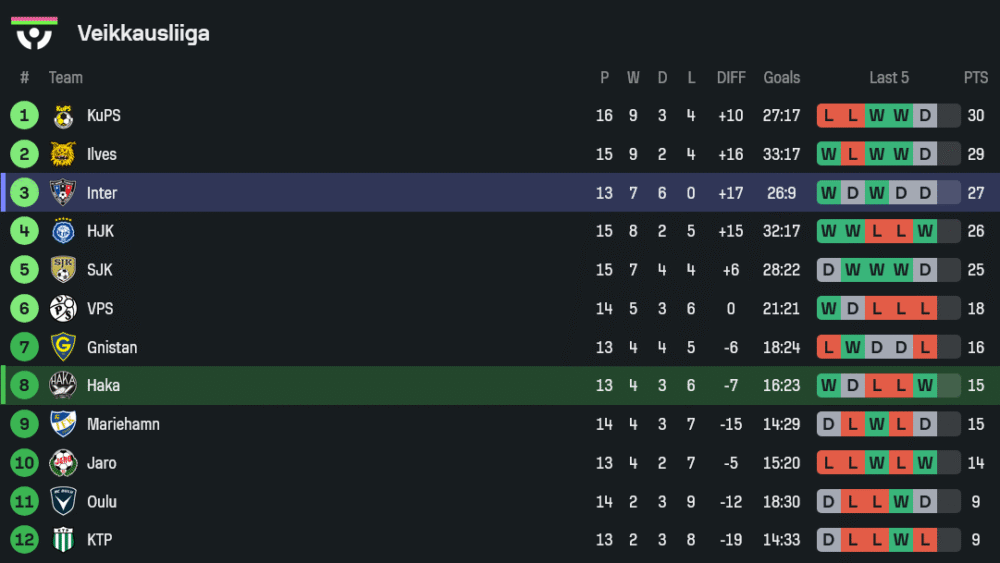Screen dimensions: 1000x563
Task: Click HJK's most recent win form badge
Action: (x=926, y=231)
